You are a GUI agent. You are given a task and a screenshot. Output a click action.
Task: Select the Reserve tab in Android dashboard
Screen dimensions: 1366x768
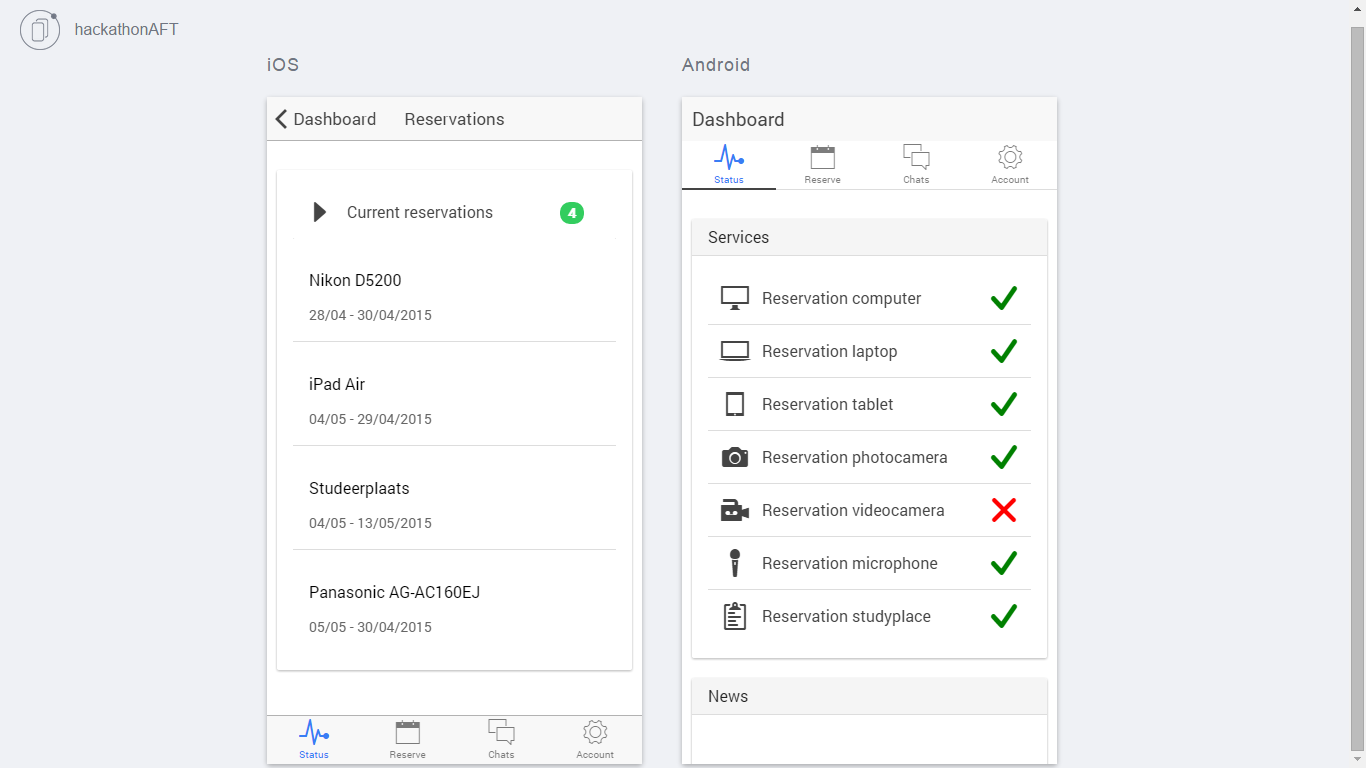822,165
